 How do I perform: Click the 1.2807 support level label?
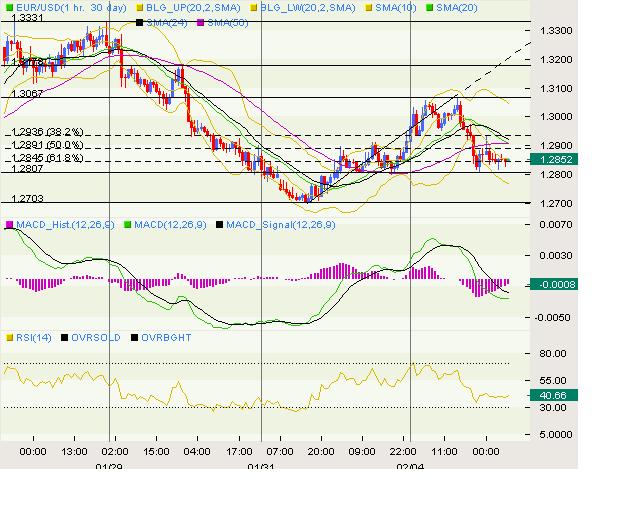[27, 168]
